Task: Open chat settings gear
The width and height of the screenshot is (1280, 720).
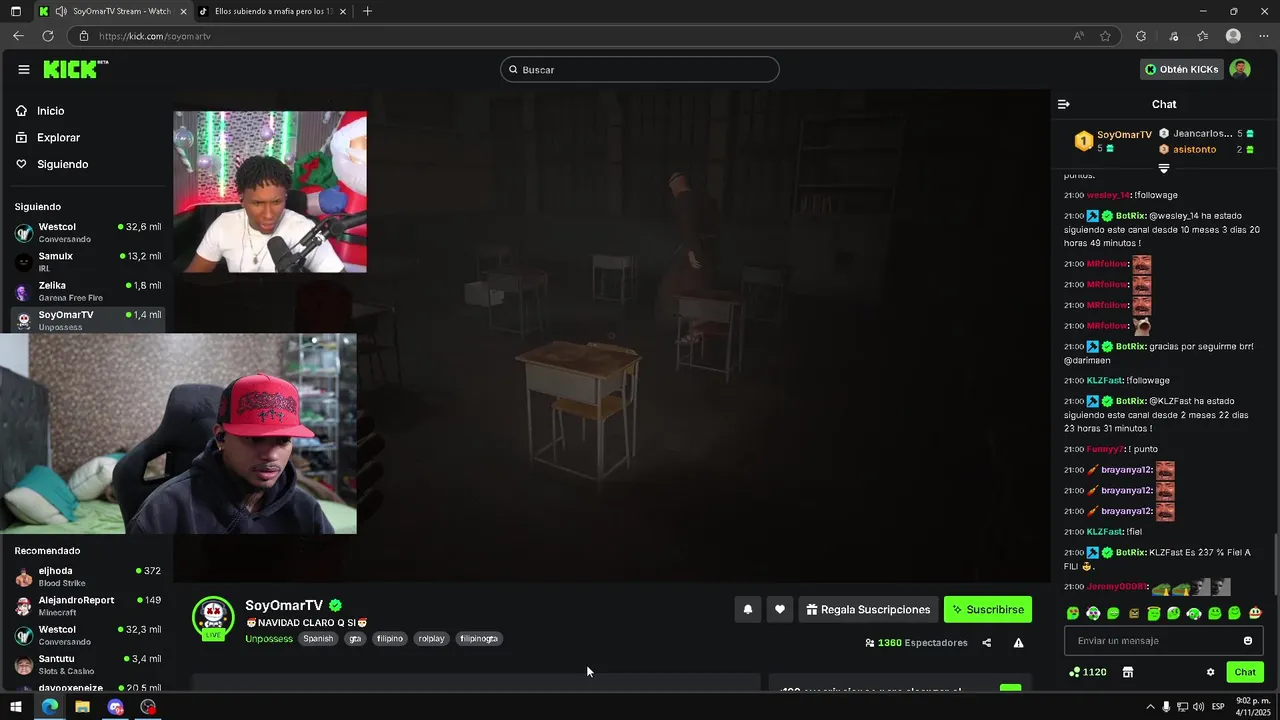Action: coord(1210,672)
